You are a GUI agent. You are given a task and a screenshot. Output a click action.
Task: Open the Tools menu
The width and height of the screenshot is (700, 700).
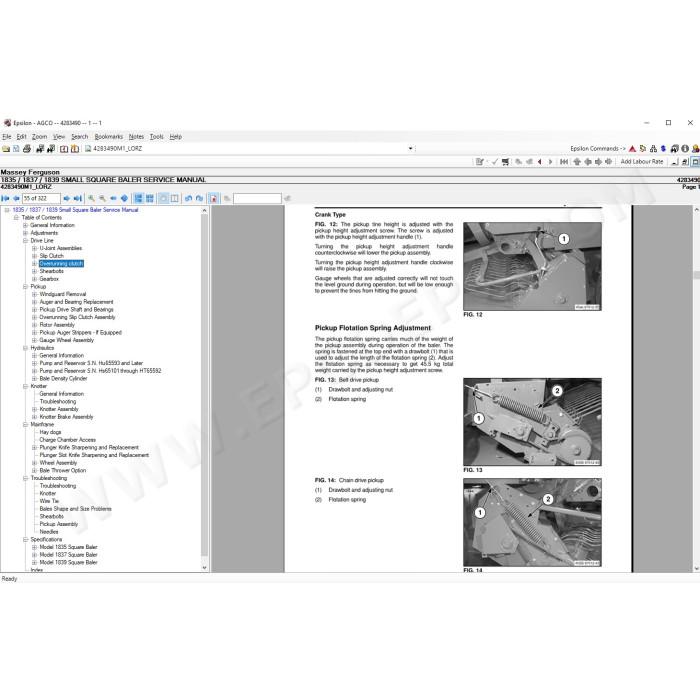click(x=156, y=137)
